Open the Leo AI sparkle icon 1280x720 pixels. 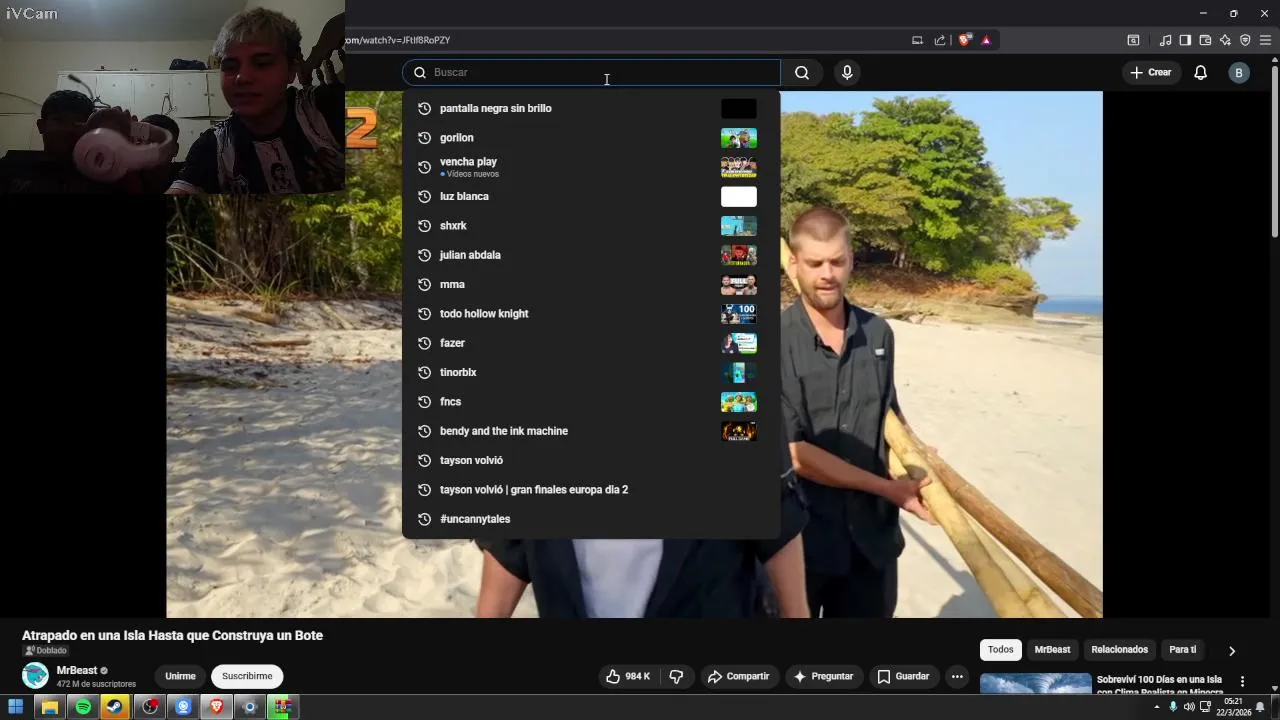tap(1225, 40)
